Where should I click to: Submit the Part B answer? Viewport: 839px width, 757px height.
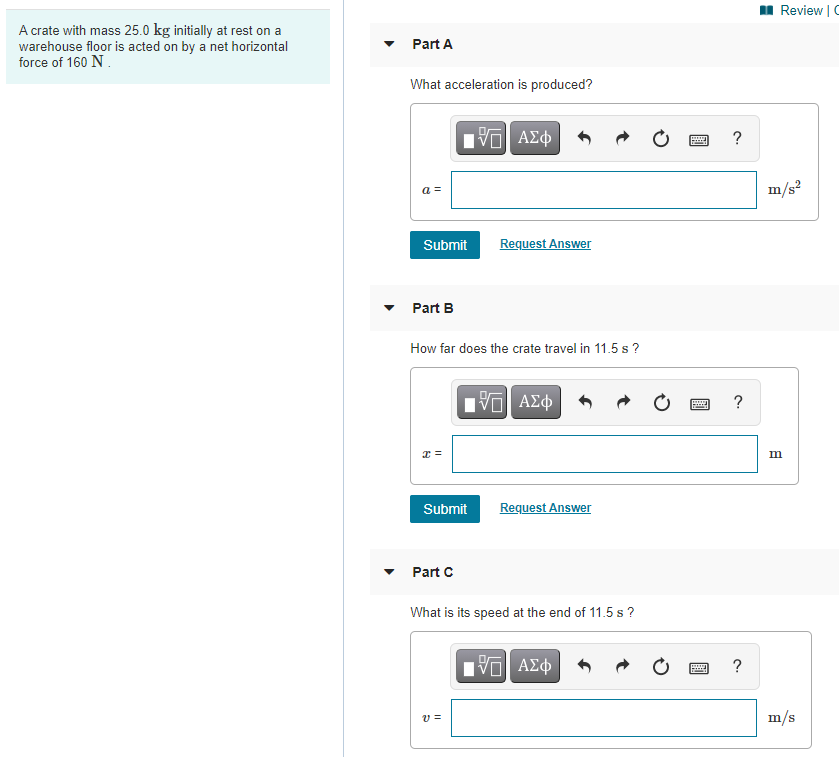445,509
